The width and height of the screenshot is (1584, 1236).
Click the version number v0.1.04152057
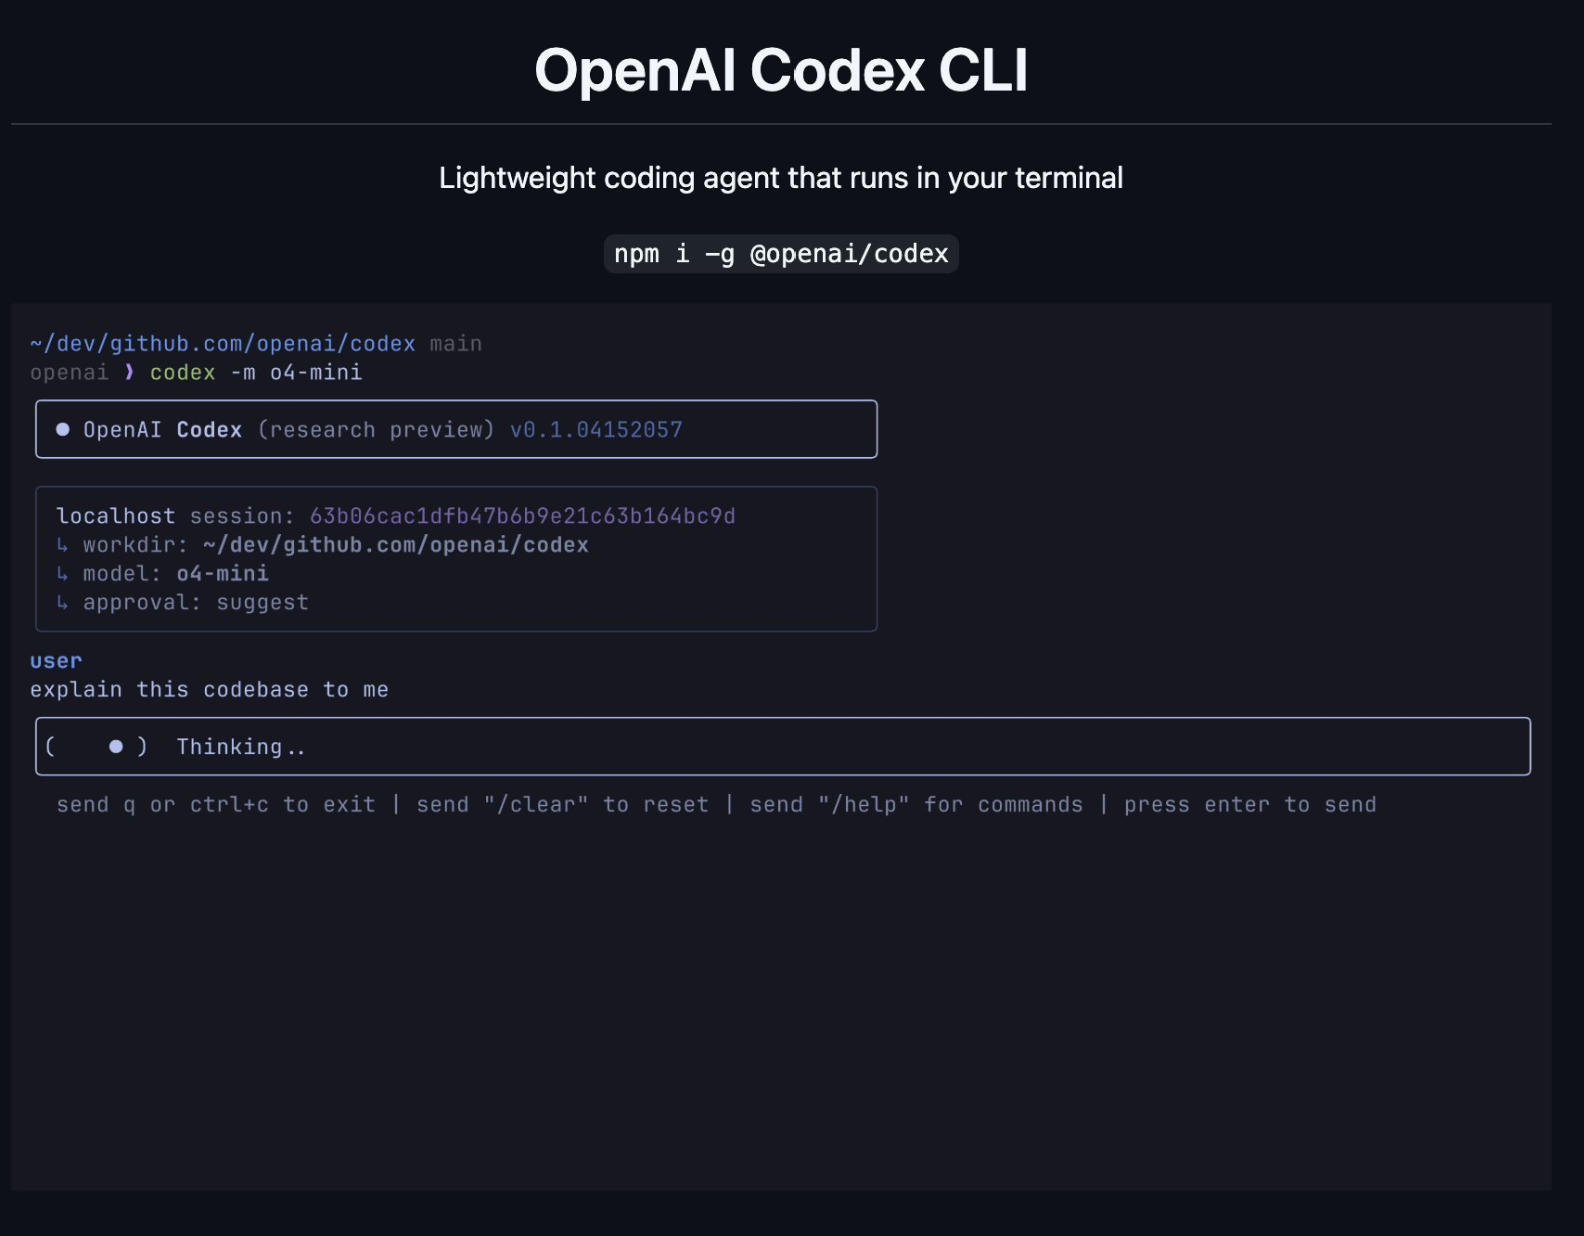click(x=596, y=430)
